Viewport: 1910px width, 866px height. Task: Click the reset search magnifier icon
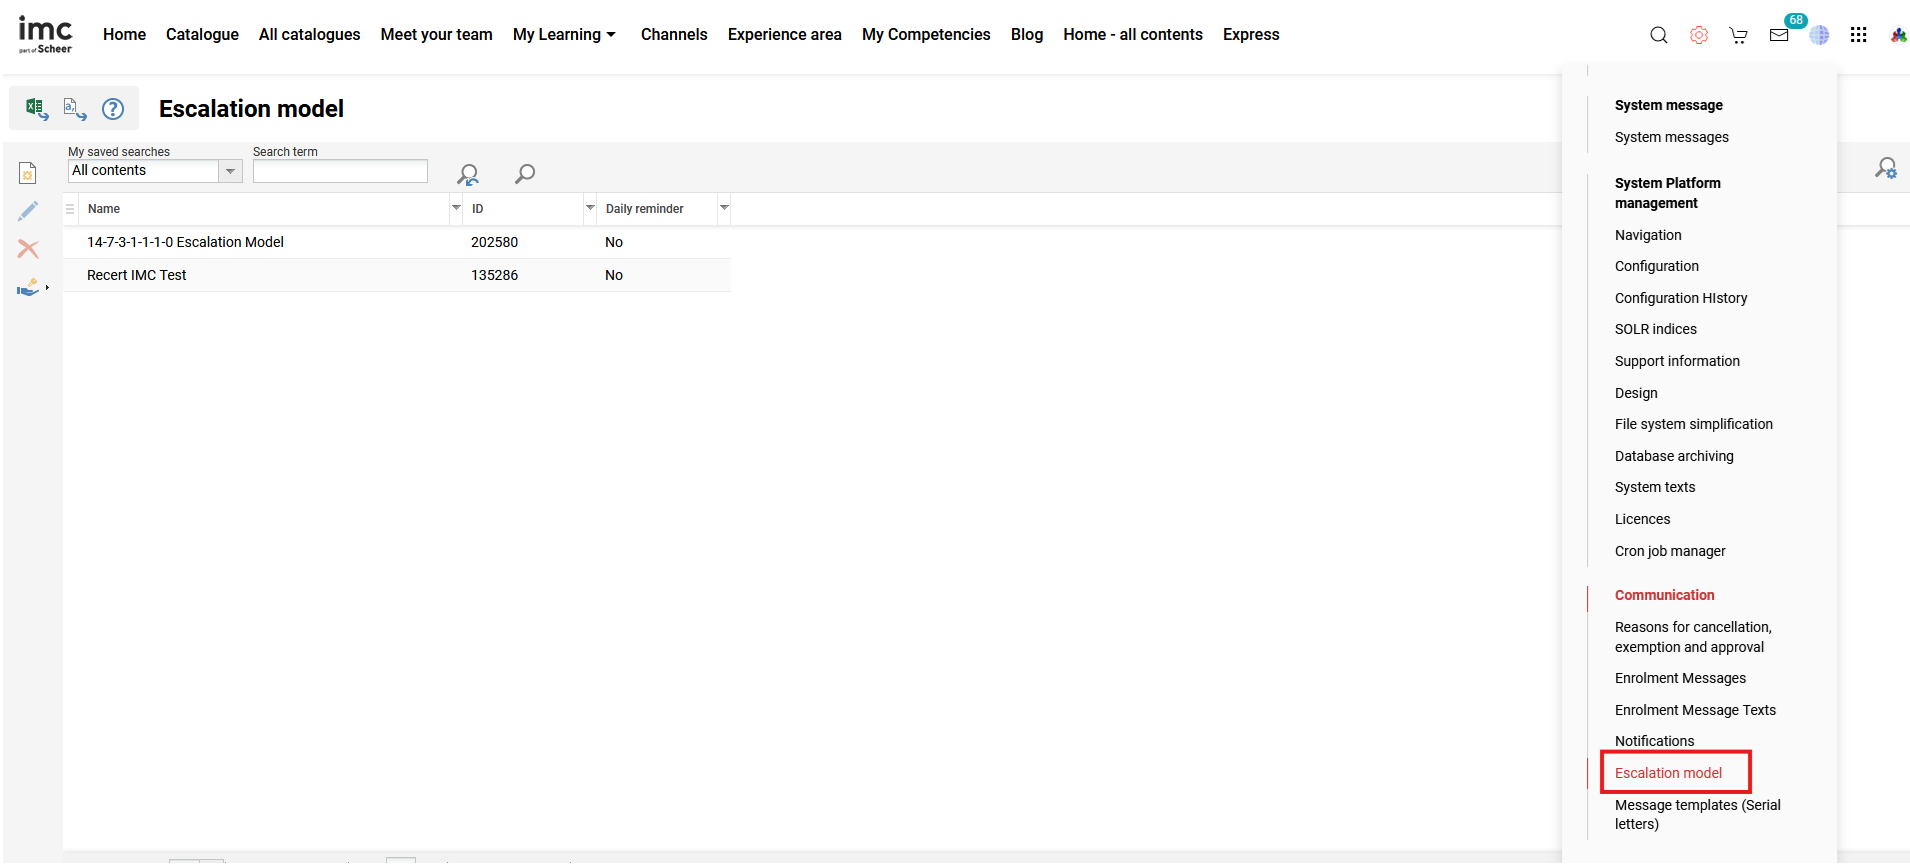click(467, 174)
